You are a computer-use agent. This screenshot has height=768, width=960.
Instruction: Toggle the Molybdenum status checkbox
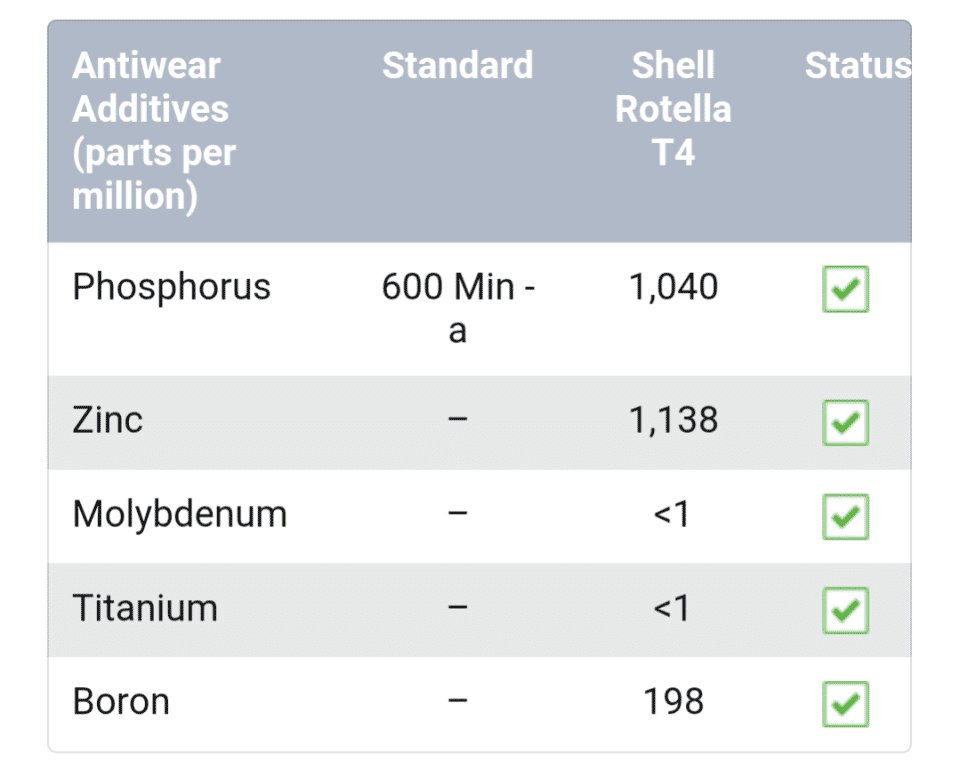tap(845, 517)
